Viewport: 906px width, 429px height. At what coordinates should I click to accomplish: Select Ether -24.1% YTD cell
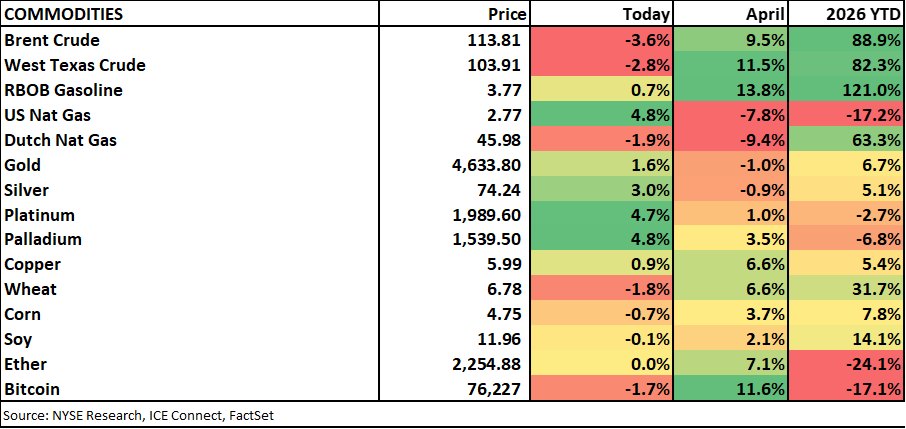[846, 364]
